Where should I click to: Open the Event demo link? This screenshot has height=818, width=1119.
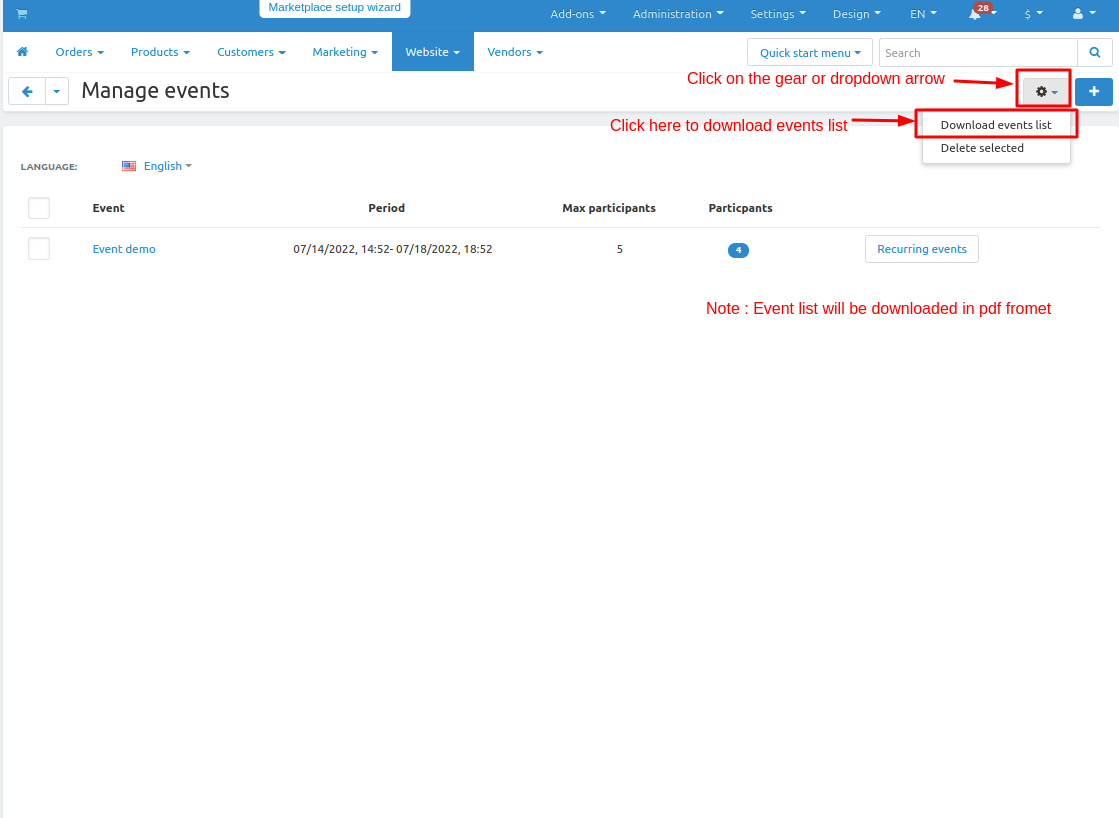tap(124, 249)
